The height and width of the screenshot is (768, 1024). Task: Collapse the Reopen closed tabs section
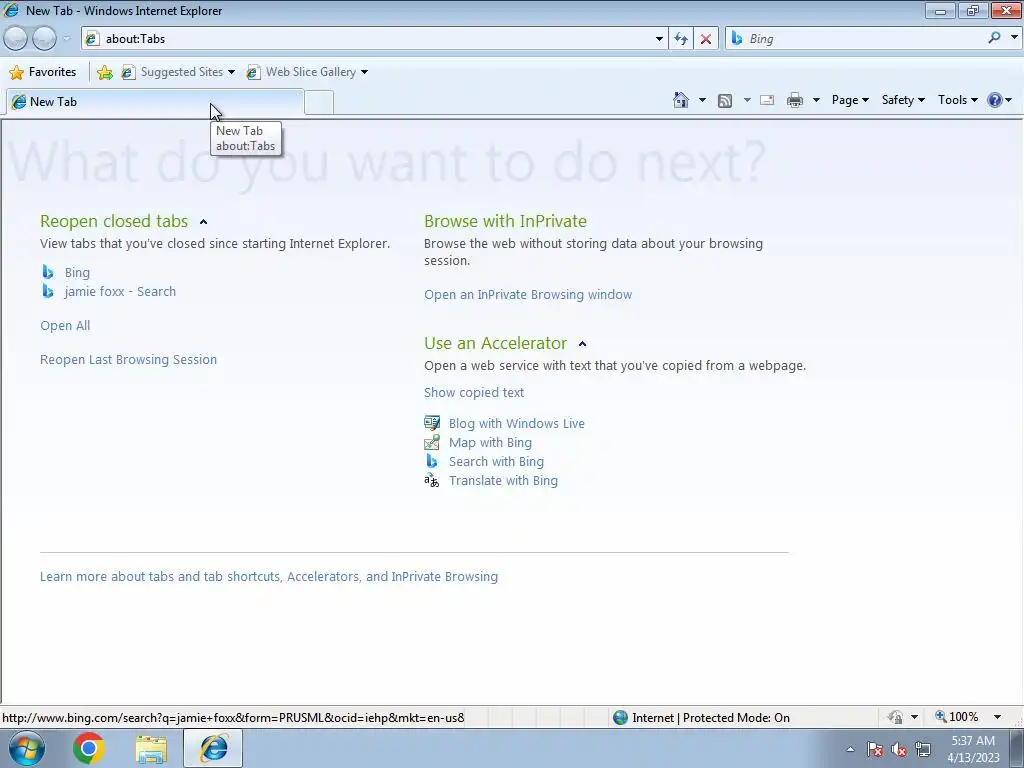click(x=203, y=222)
